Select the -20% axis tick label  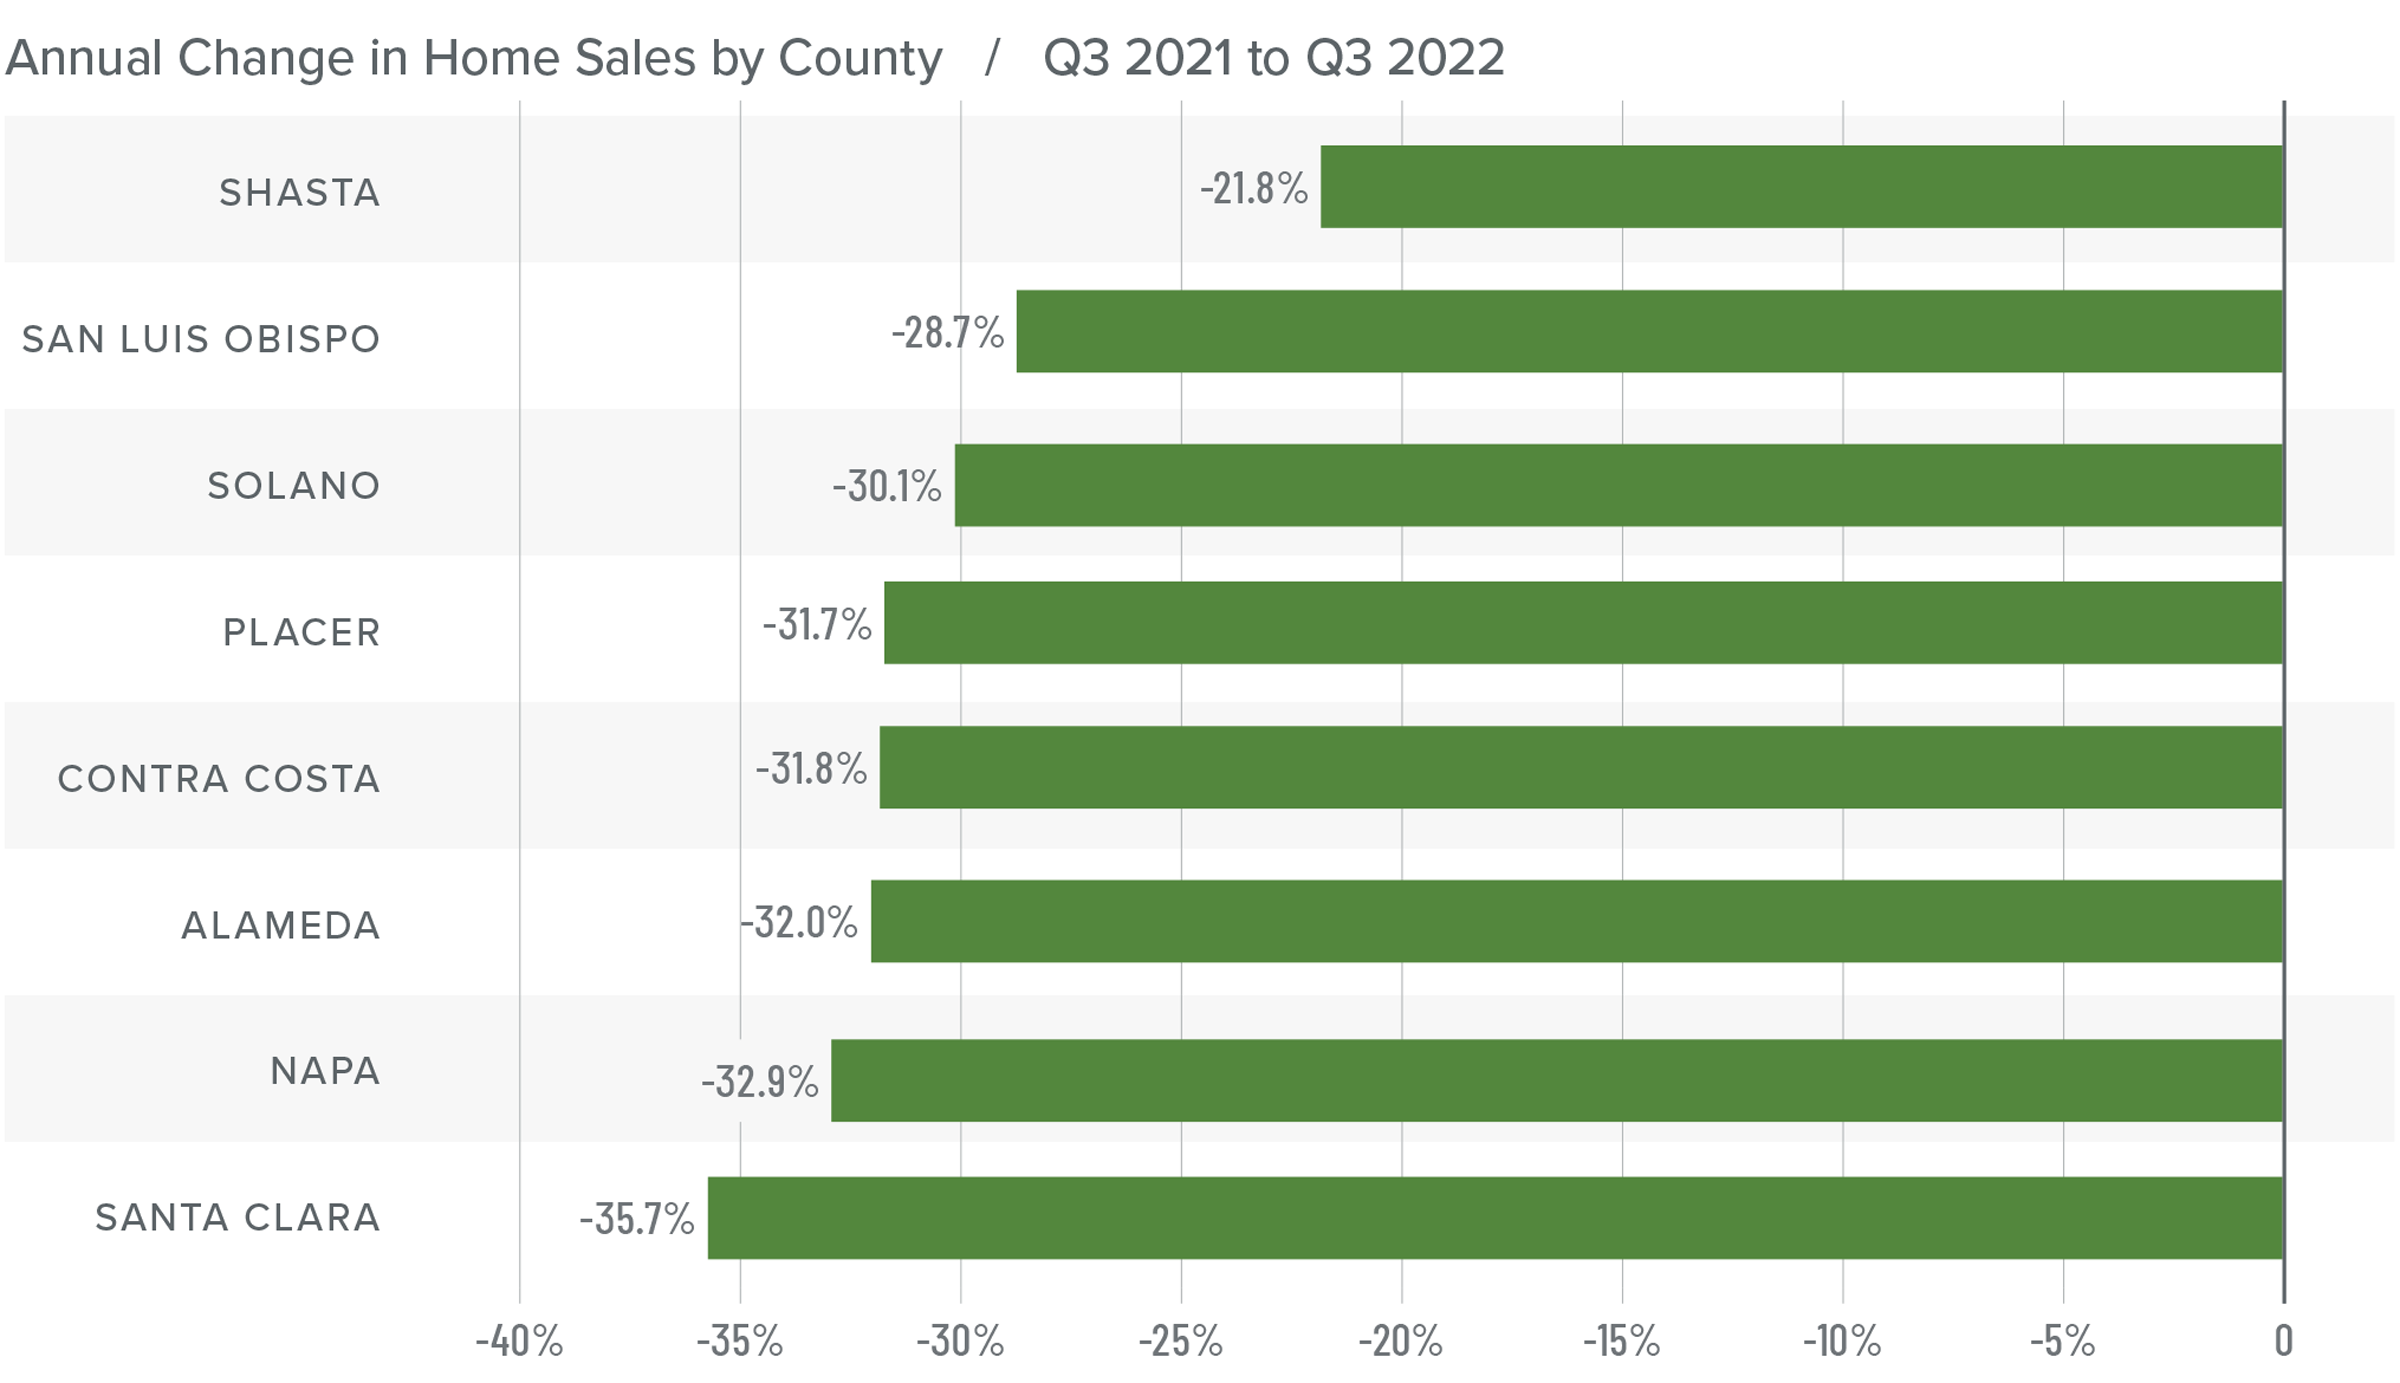coord(1400,1341)
